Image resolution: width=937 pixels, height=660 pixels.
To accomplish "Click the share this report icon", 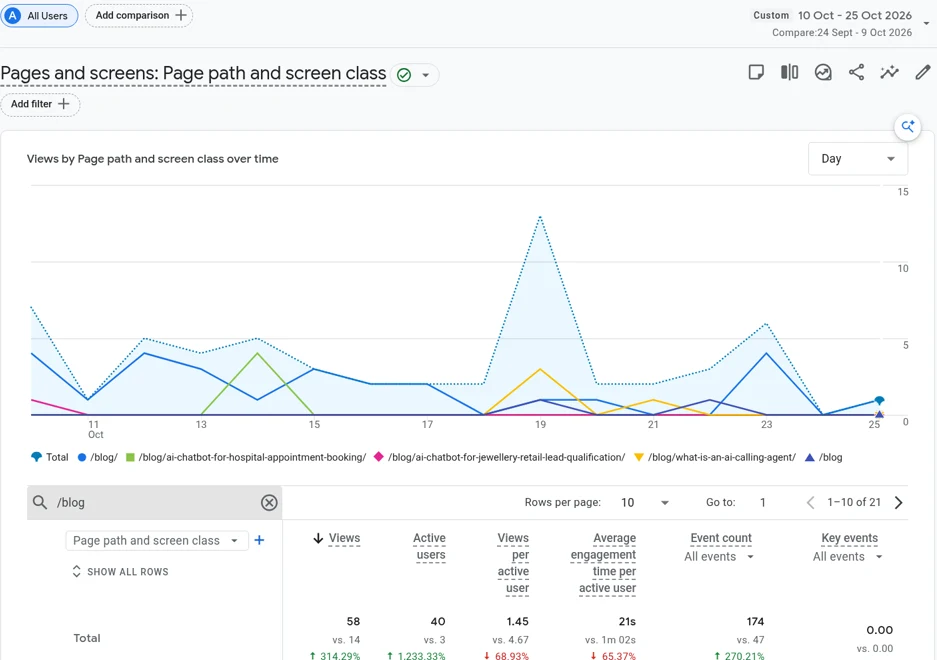I will [x=856, y=72].
